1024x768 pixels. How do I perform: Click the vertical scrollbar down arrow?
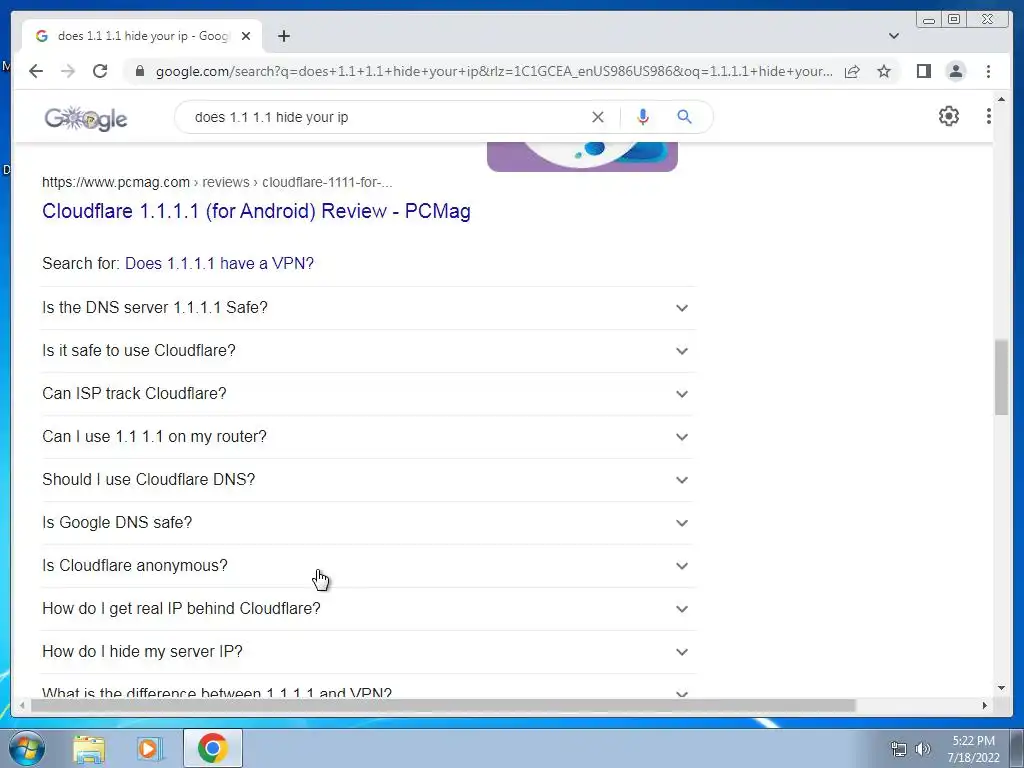pyautogui.click(x=1001, y=688)
